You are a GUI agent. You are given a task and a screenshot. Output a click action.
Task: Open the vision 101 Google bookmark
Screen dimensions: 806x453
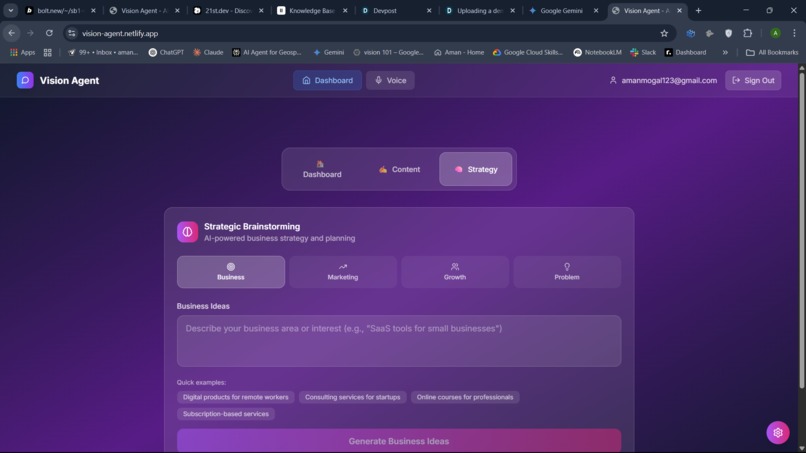click(x=389, y=52)
